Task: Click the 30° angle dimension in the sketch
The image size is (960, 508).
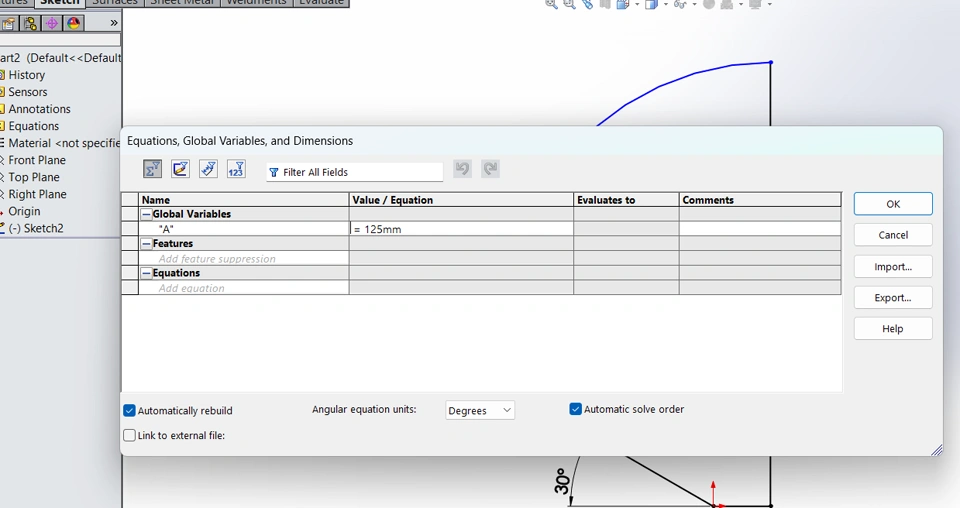Action: [562, 482]
